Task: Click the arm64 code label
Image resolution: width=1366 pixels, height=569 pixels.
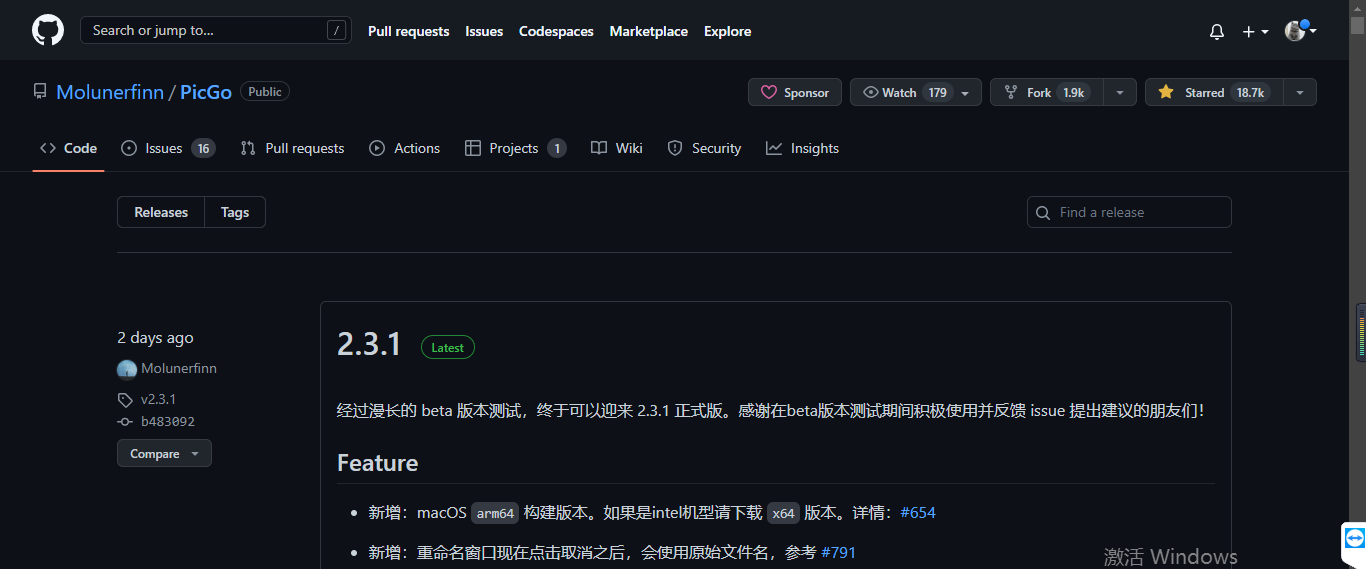Action: tap(495, 513)
